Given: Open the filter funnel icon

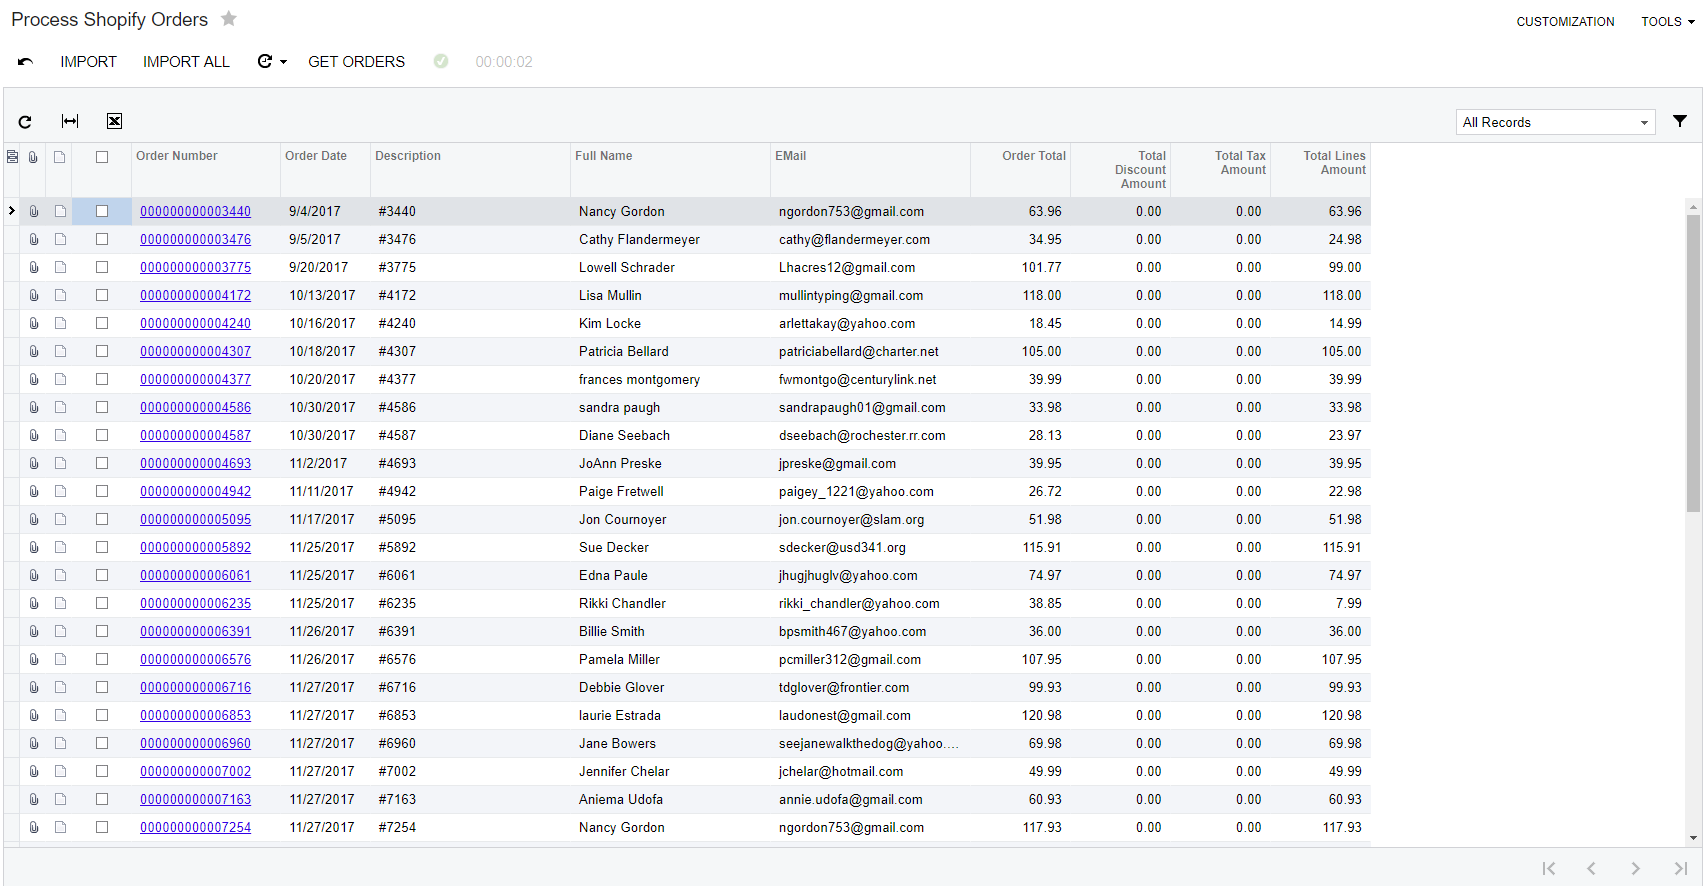Looking at the screenshot, I should point(1680,121).
